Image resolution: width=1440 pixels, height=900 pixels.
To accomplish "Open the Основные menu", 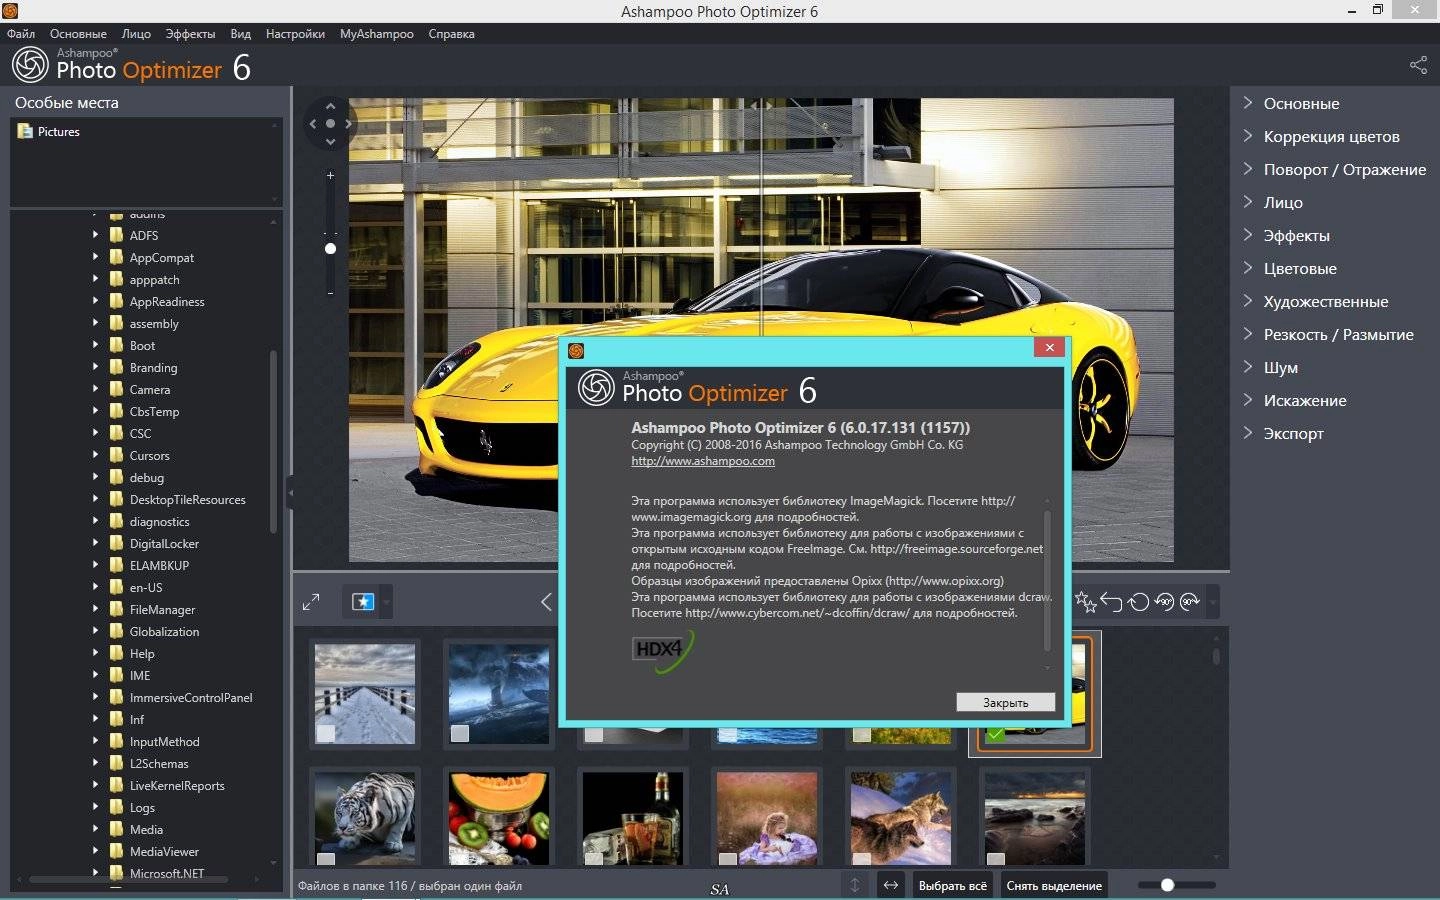I will 78,33.
